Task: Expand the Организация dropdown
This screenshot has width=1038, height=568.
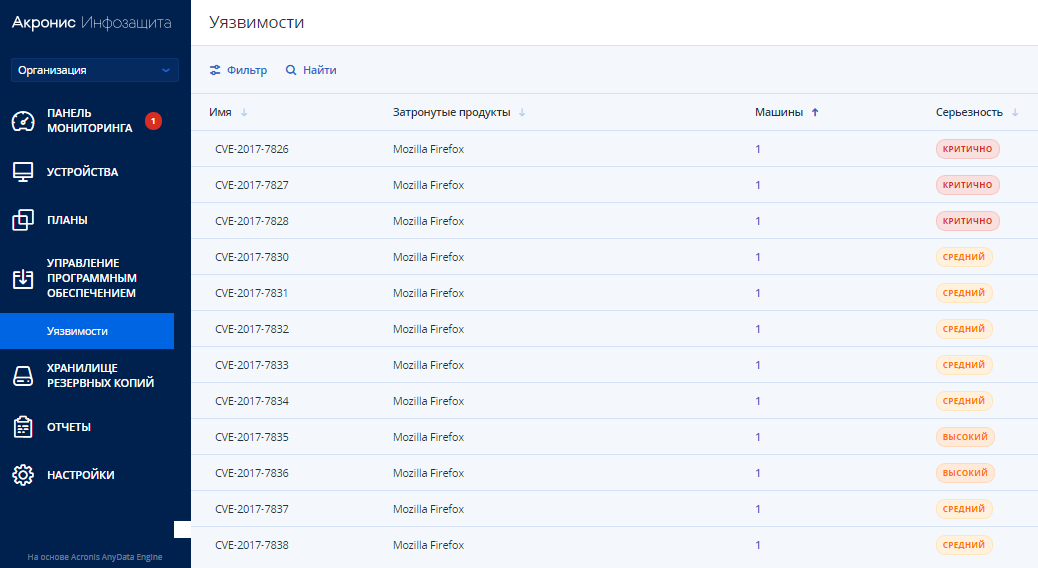Action: (95, 70)
